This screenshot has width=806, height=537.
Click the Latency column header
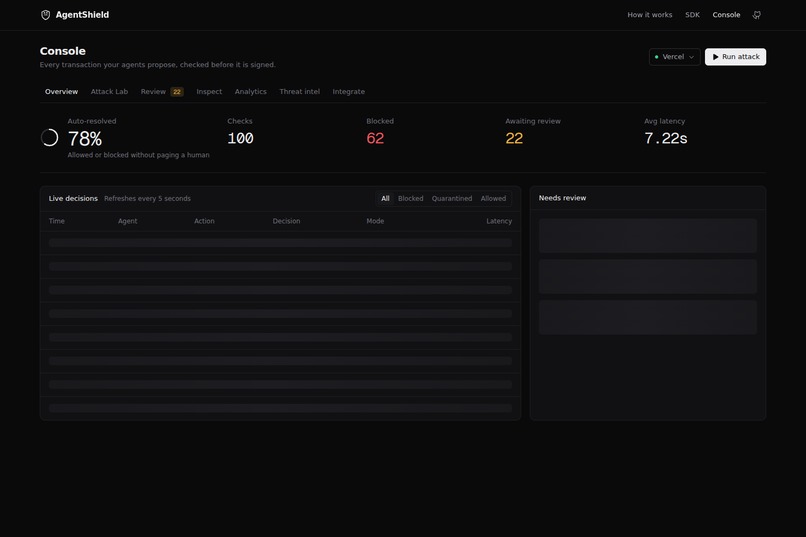tap(499, 221)
